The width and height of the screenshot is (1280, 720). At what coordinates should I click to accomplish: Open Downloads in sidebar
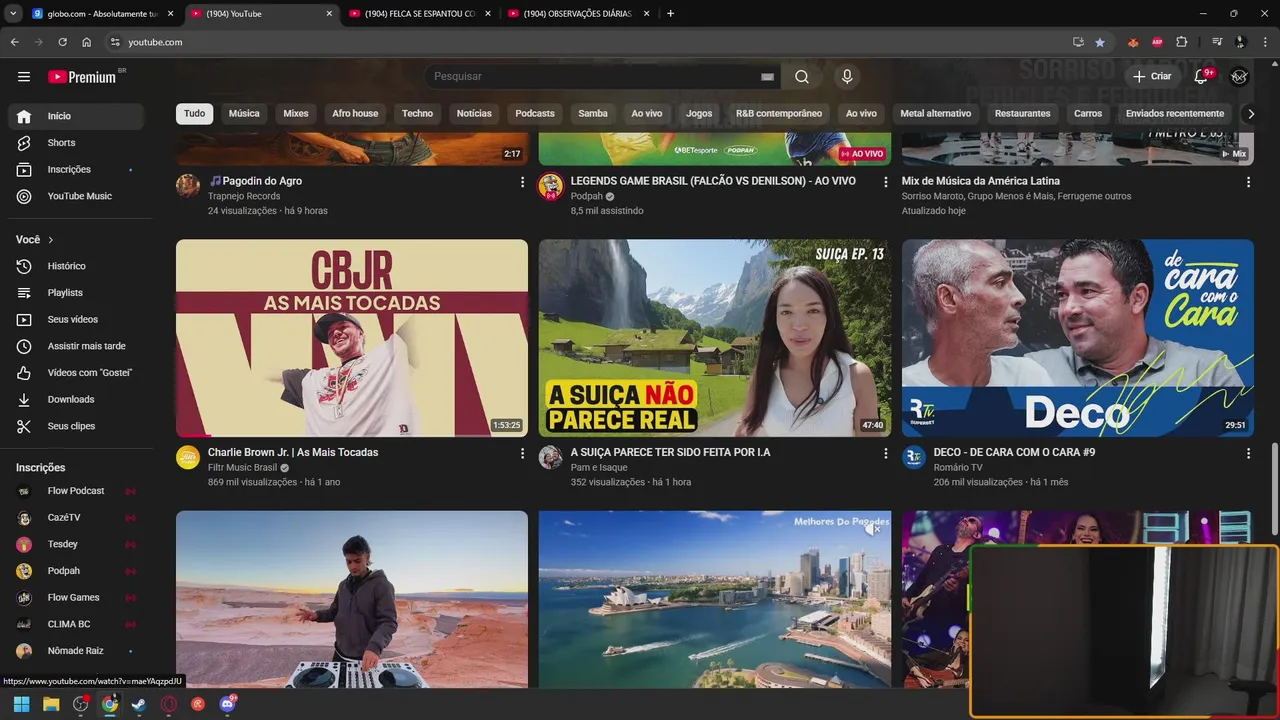[x=76, y=399]
